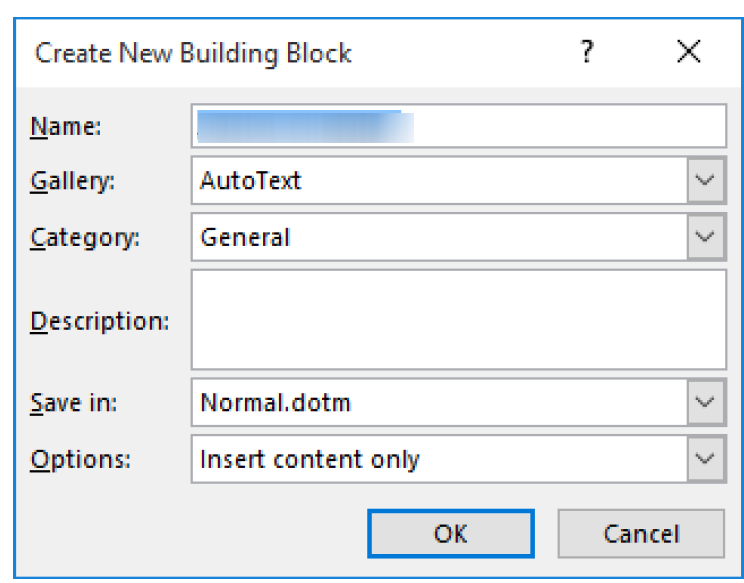The image size is (744, 583).
Task: Open the Options dropdown arrow
Action: point(706,459)
